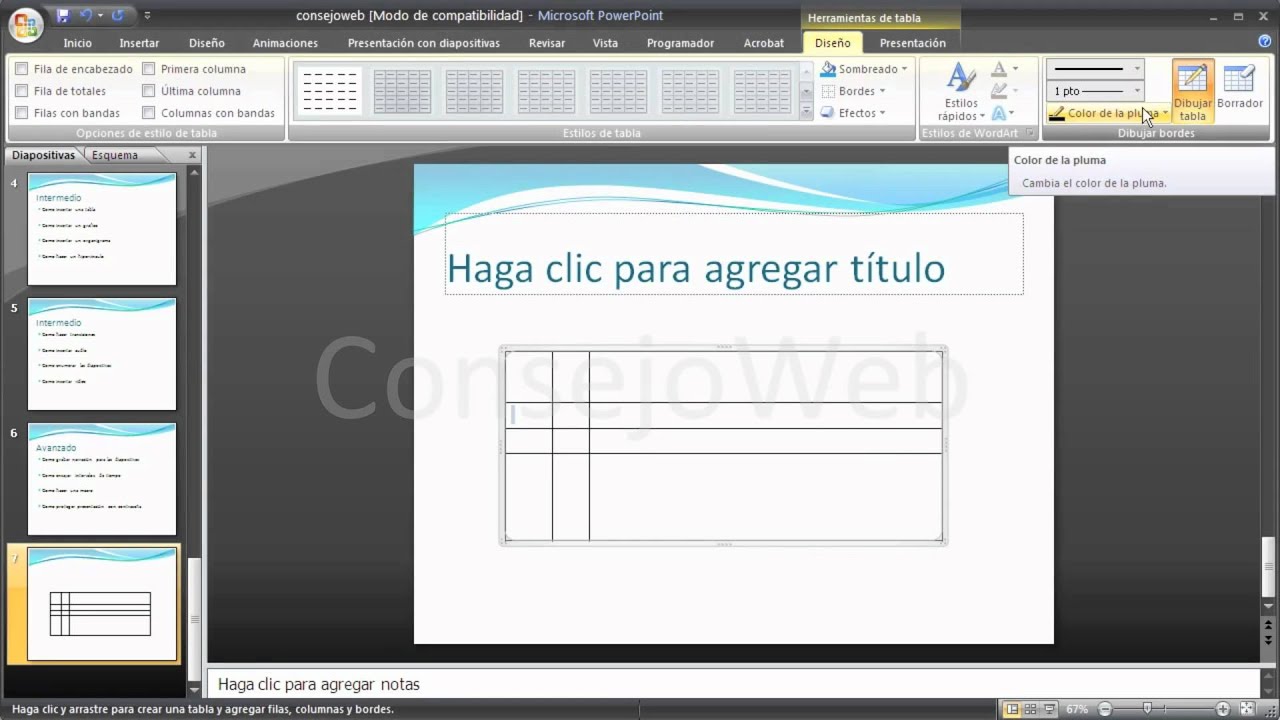
Task: Redo the last action
Action: click(x=118, y=16)
